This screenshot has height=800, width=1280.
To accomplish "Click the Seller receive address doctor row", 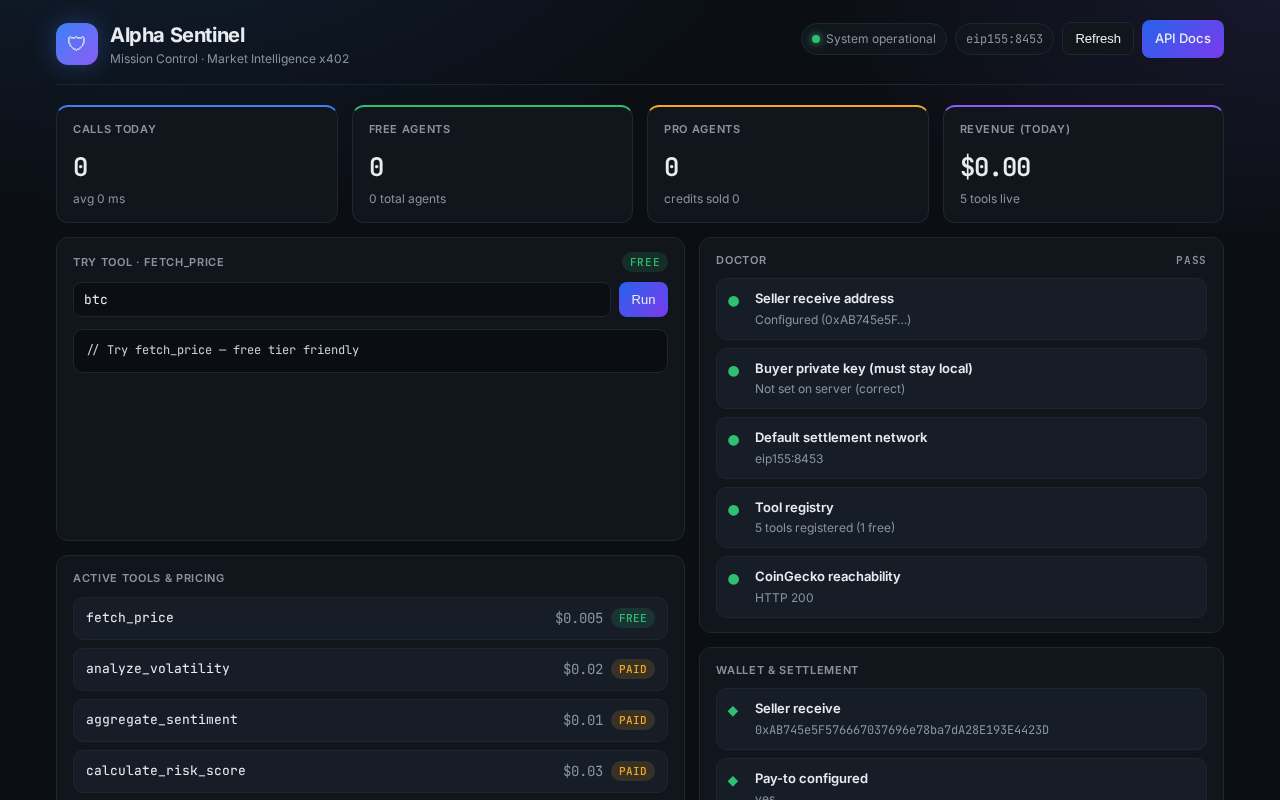I will click(x=961, y=309).
